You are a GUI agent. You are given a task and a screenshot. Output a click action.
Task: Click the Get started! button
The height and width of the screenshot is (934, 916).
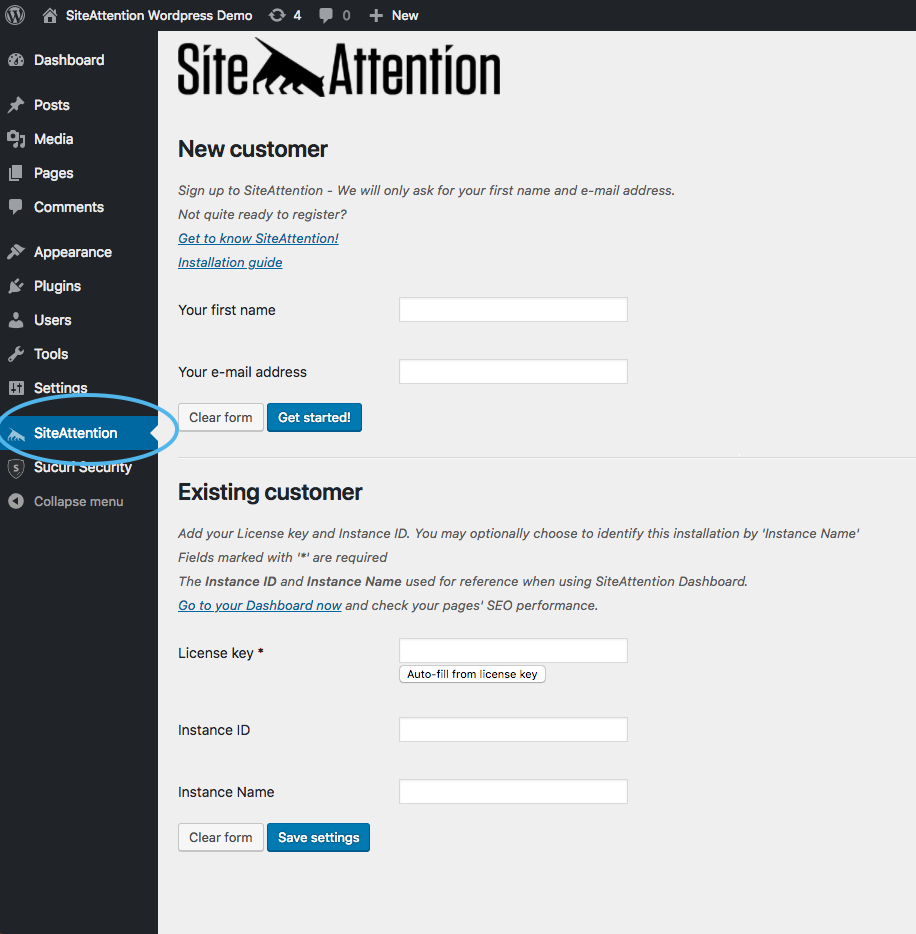pyautogui.click(x=314, y=418)
